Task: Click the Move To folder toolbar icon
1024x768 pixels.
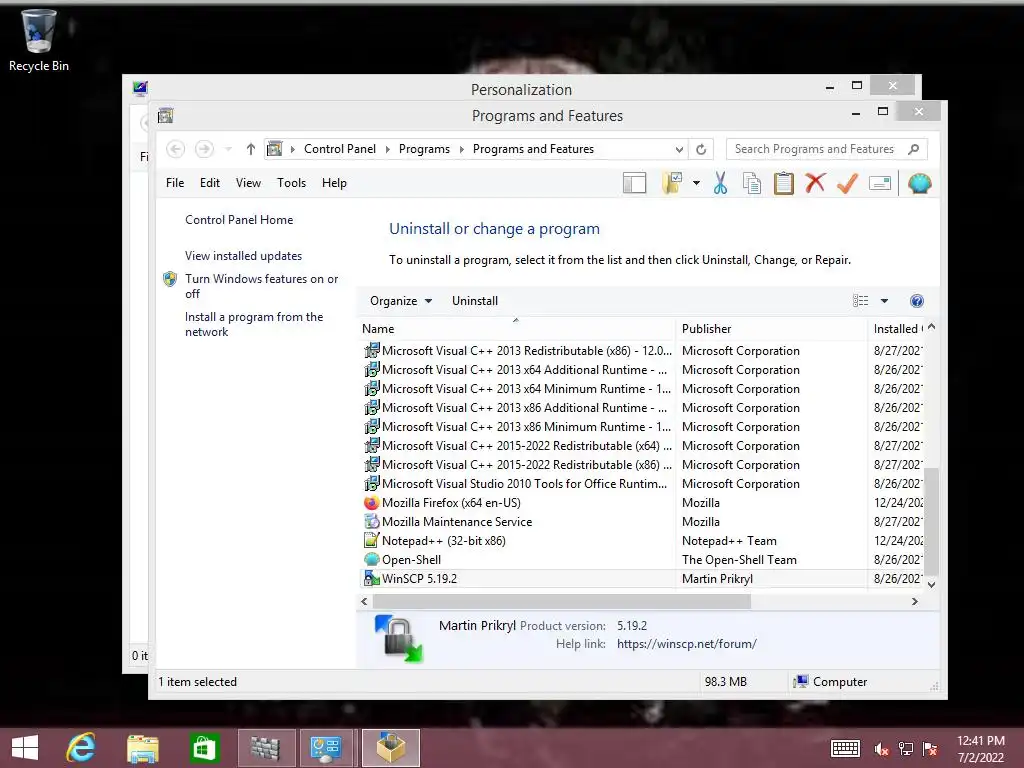Action: 672,184
